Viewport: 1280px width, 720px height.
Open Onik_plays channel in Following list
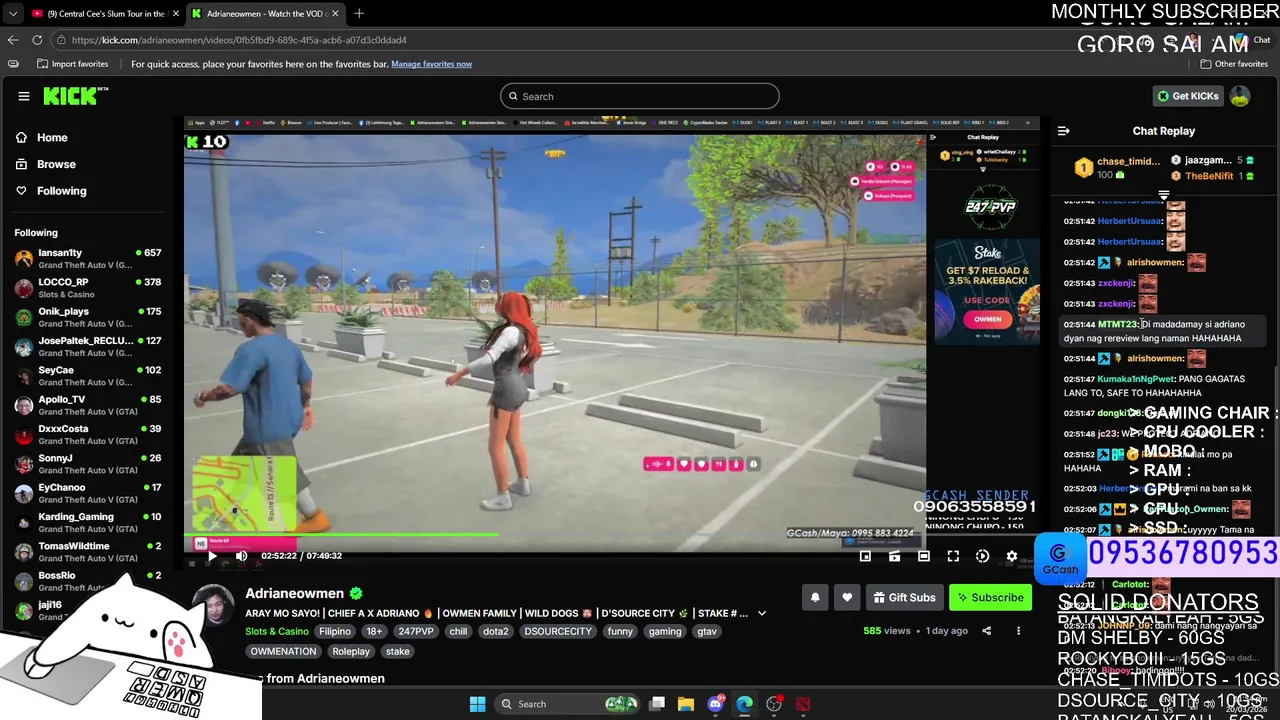pos(87,317)
